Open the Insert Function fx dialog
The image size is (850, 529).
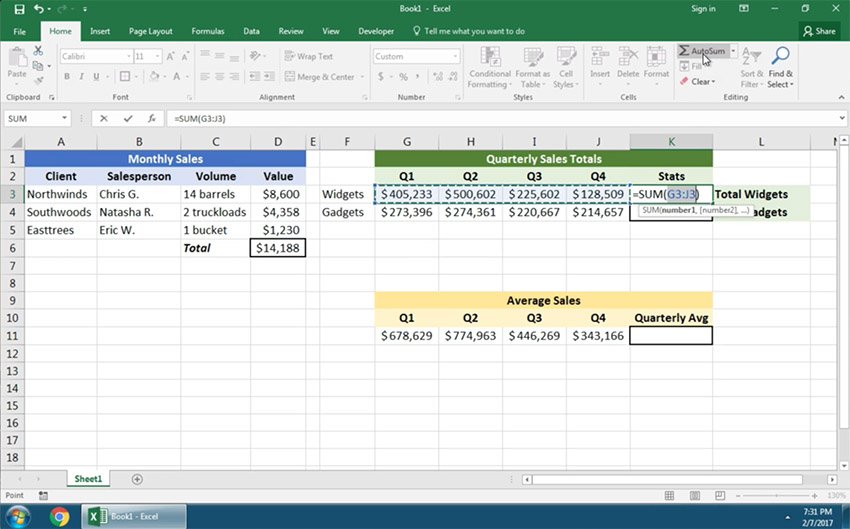pos(151,118)
